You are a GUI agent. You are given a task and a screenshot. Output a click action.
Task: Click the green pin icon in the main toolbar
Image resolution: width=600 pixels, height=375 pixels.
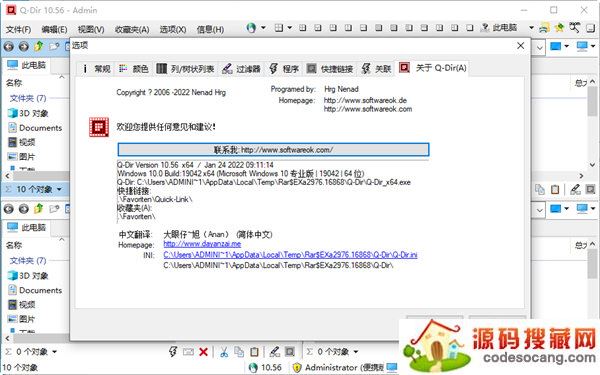coord(559,28)
